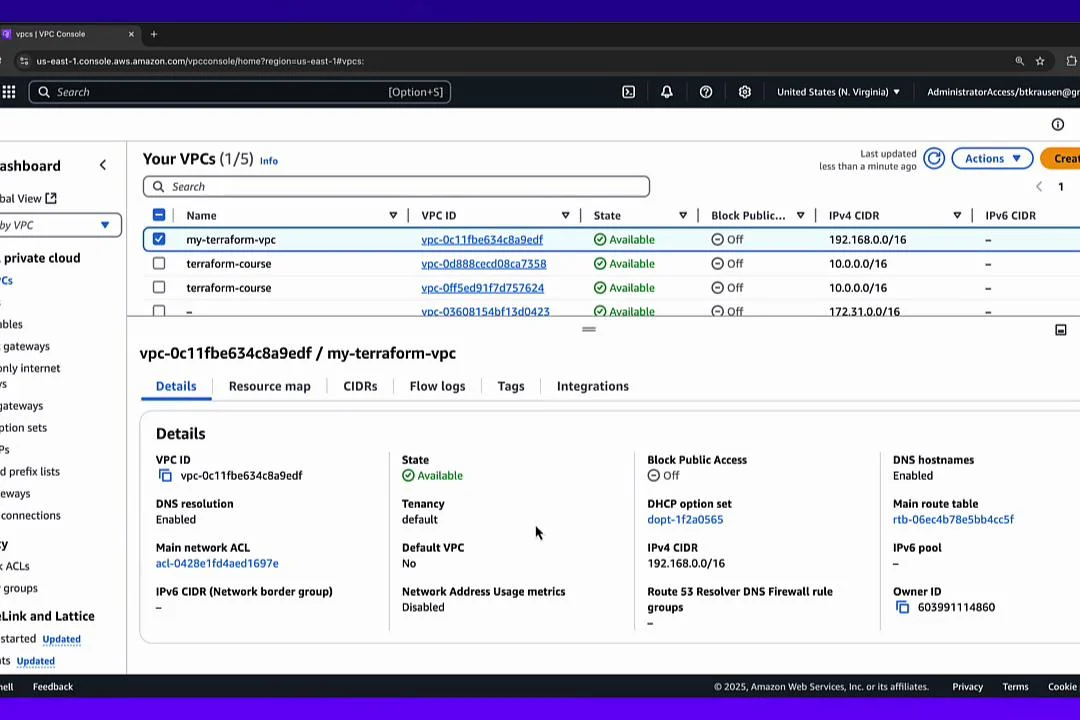
Task: Click the split panel layout icon
Action: pyautogui.click(x=1061, y=330)
